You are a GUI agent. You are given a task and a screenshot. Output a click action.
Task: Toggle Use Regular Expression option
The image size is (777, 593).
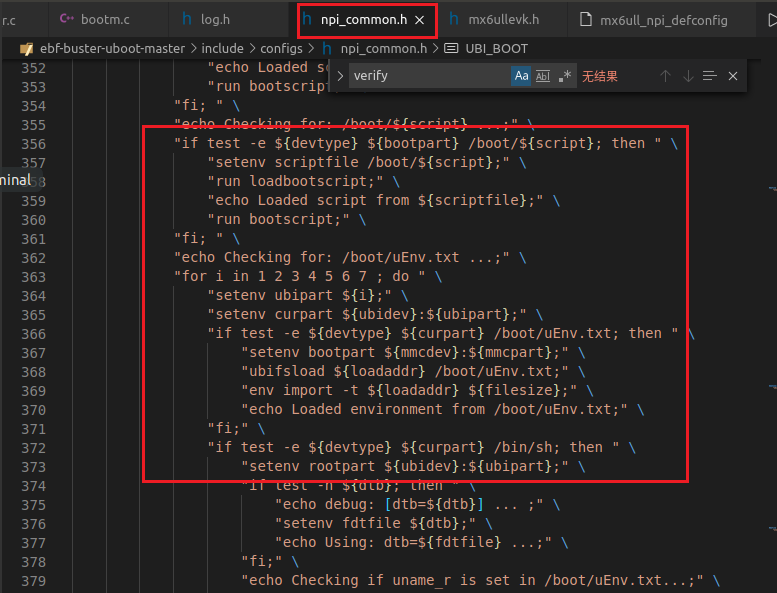(565, 76)
